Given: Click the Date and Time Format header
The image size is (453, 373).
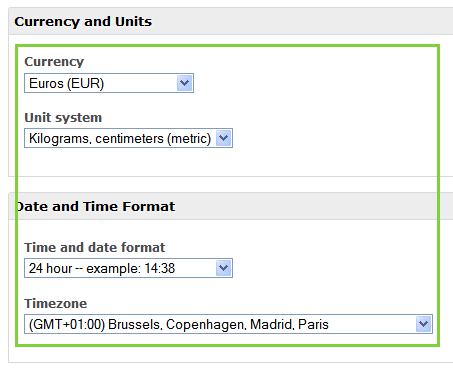Looking at the screenshot, I should coord(96,206).
